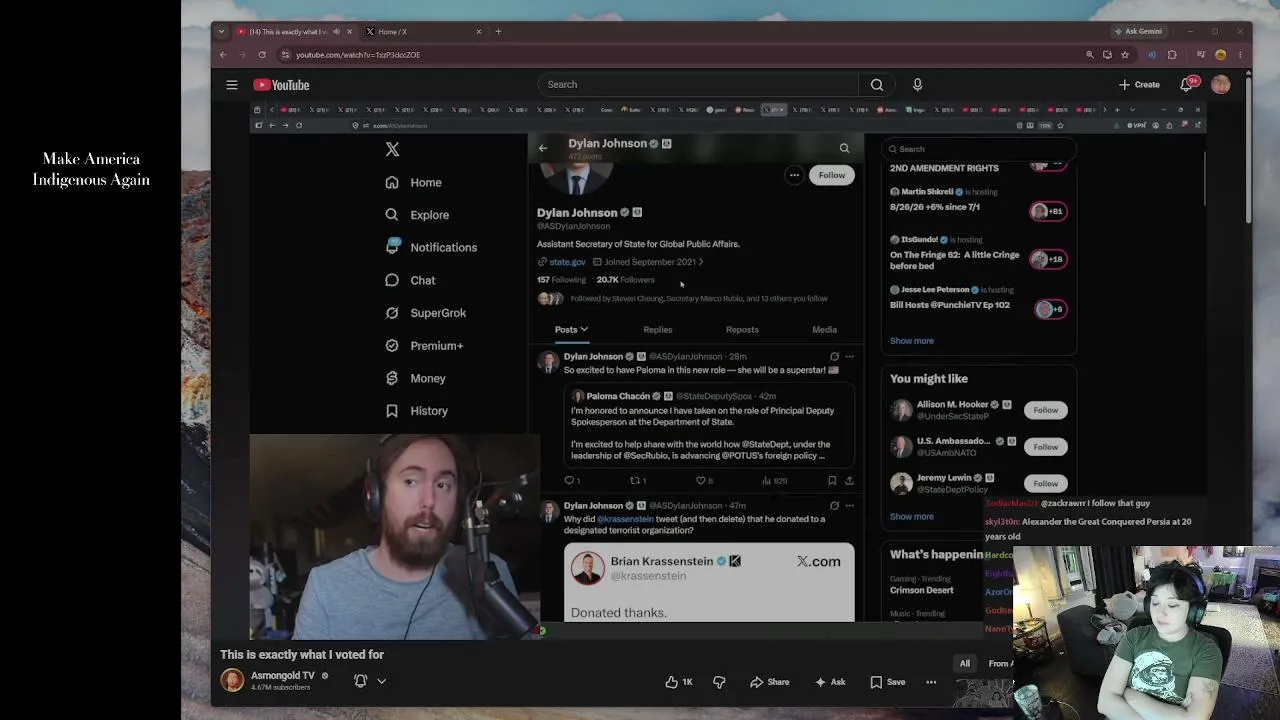1280x720 pixels.
Task: Go back using Chrome's back arrow
Action: point(223,55)
